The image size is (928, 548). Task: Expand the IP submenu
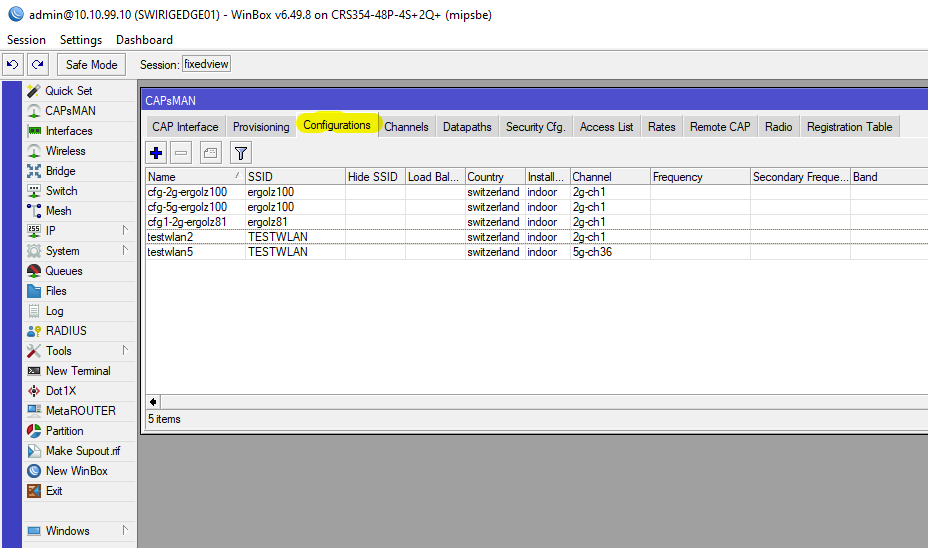click(50, 231)
